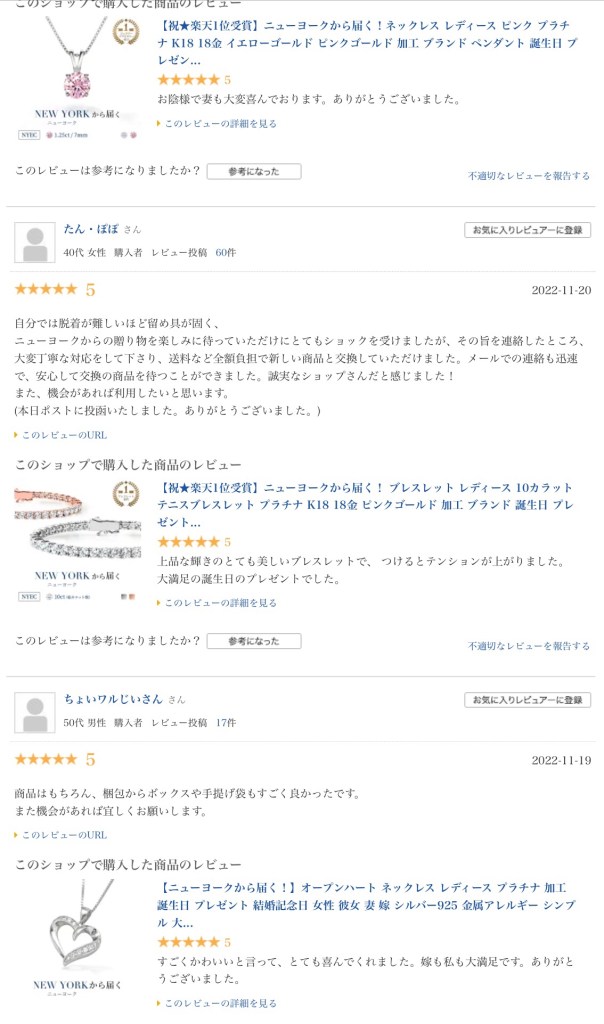Add たん・ぽぽ to favorite reviewers
The image size is (604, 1024).
pos(527,230)
